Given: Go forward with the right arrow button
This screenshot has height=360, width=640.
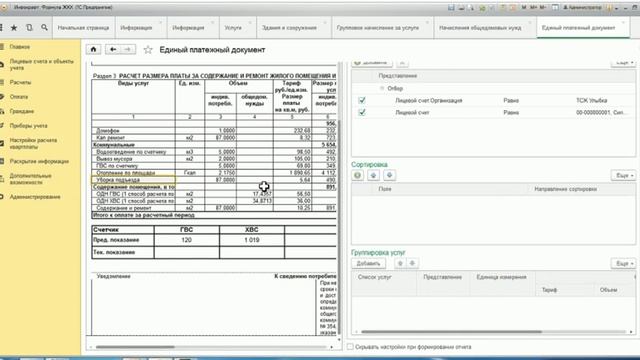Looking at the screenshot, I should (x=128, y=49).
